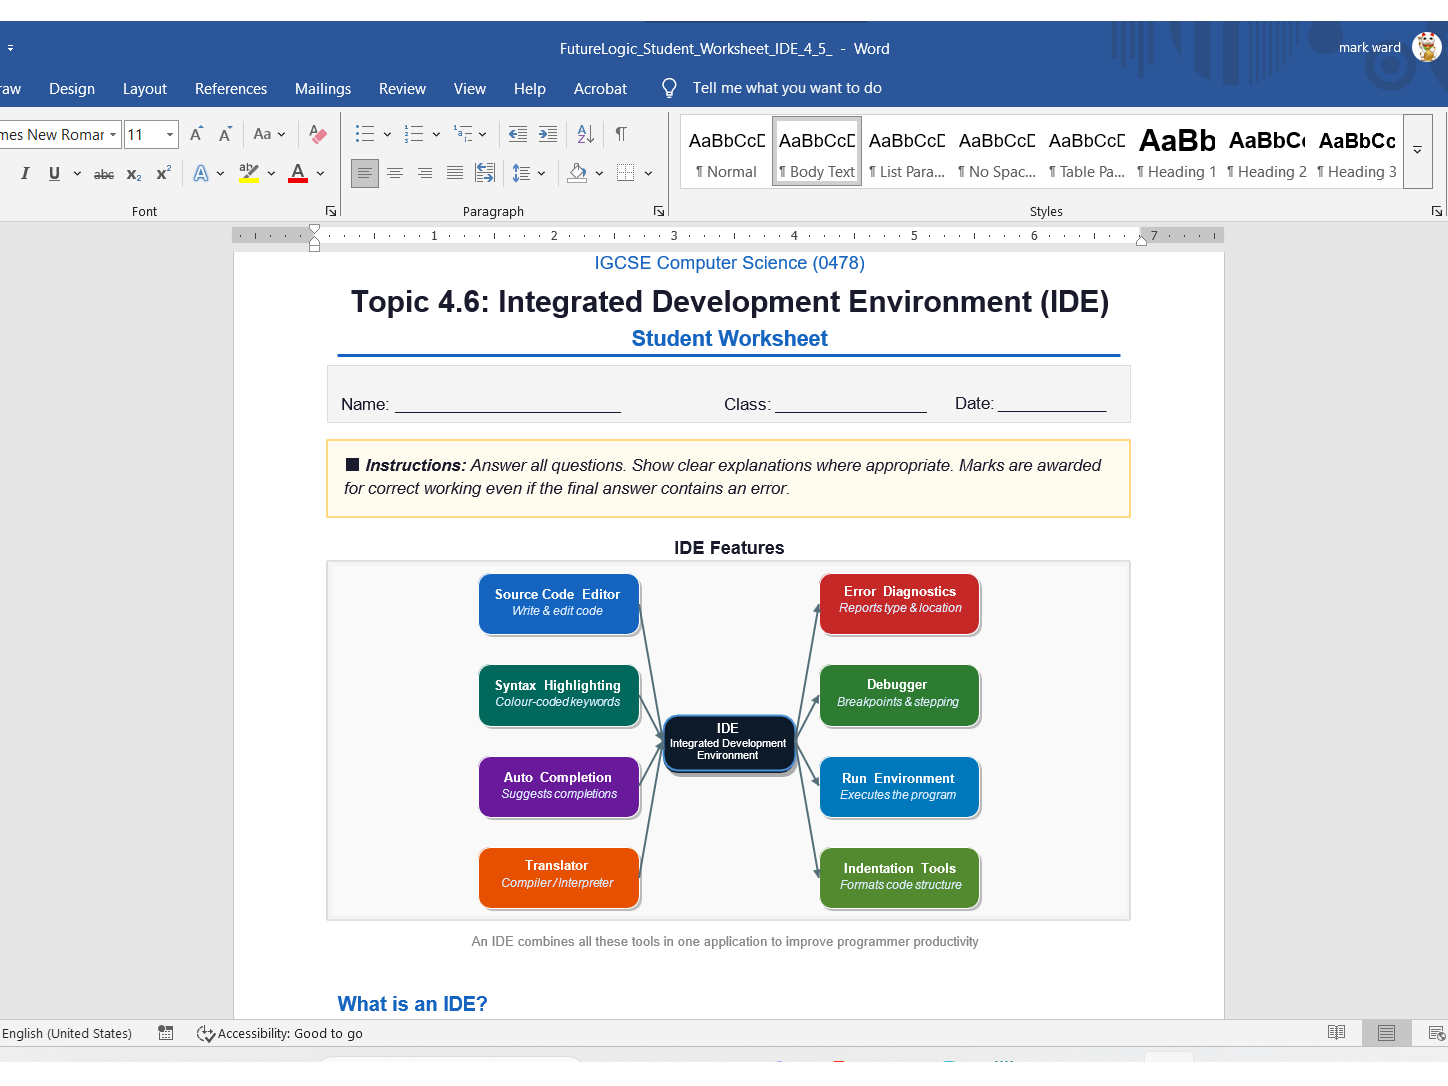The height and width of the screenshot is (1086, 1448).
Task: Click the line spacing icon
Action: [521, 173]
